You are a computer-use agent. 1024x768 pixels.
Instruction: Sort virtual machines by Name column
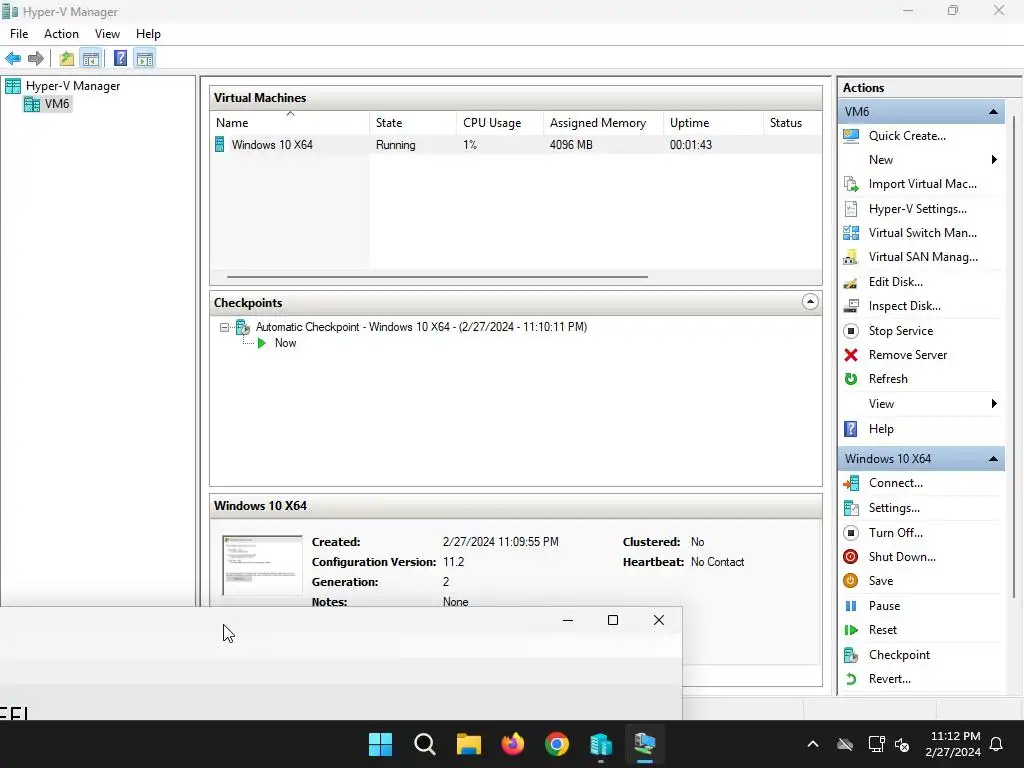tap(290, 123)
